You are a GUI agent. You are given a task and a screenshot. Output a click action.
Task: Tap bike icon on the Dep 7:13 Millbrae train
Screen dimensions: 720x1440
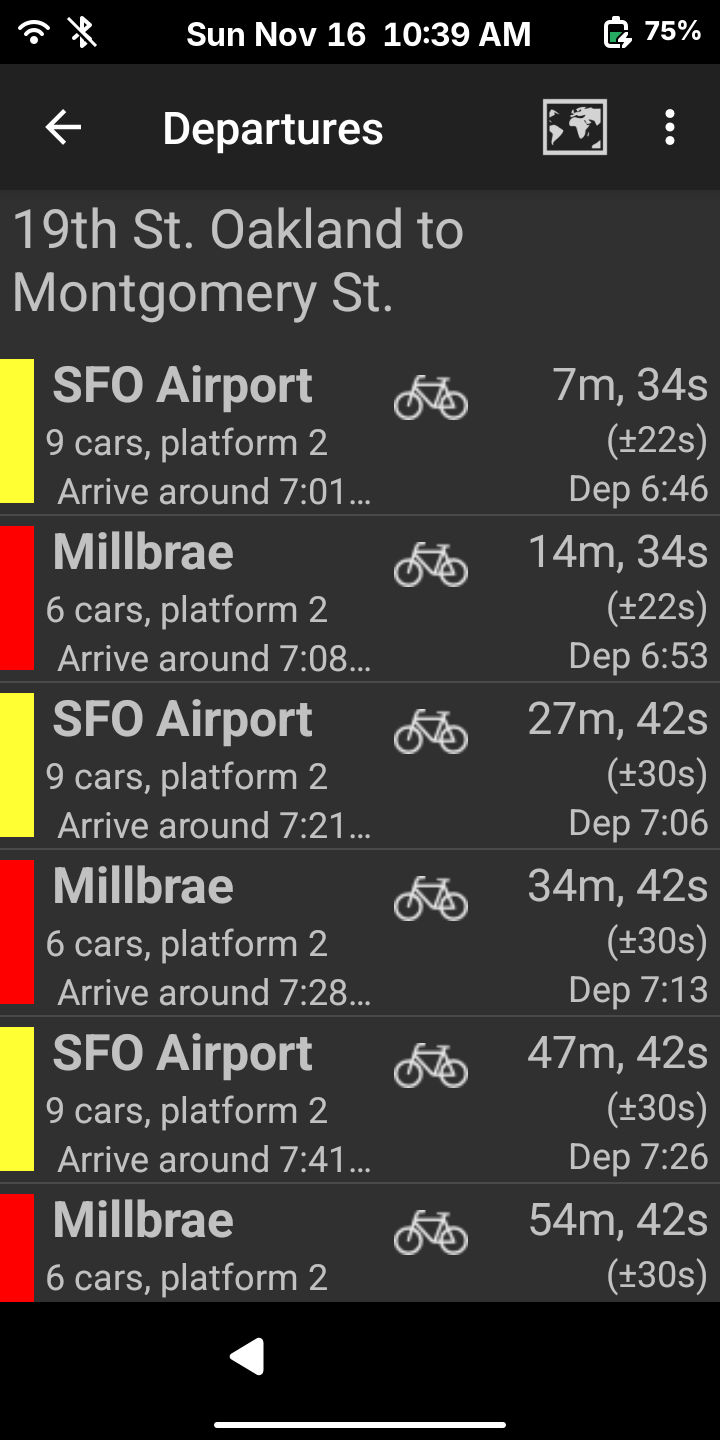431,898
